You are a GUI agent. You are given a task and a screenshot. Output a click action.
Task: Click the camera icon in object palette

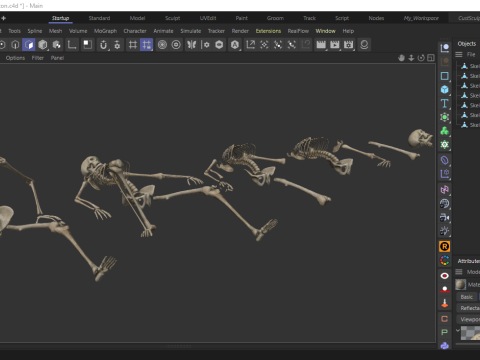tap(445, 217)
